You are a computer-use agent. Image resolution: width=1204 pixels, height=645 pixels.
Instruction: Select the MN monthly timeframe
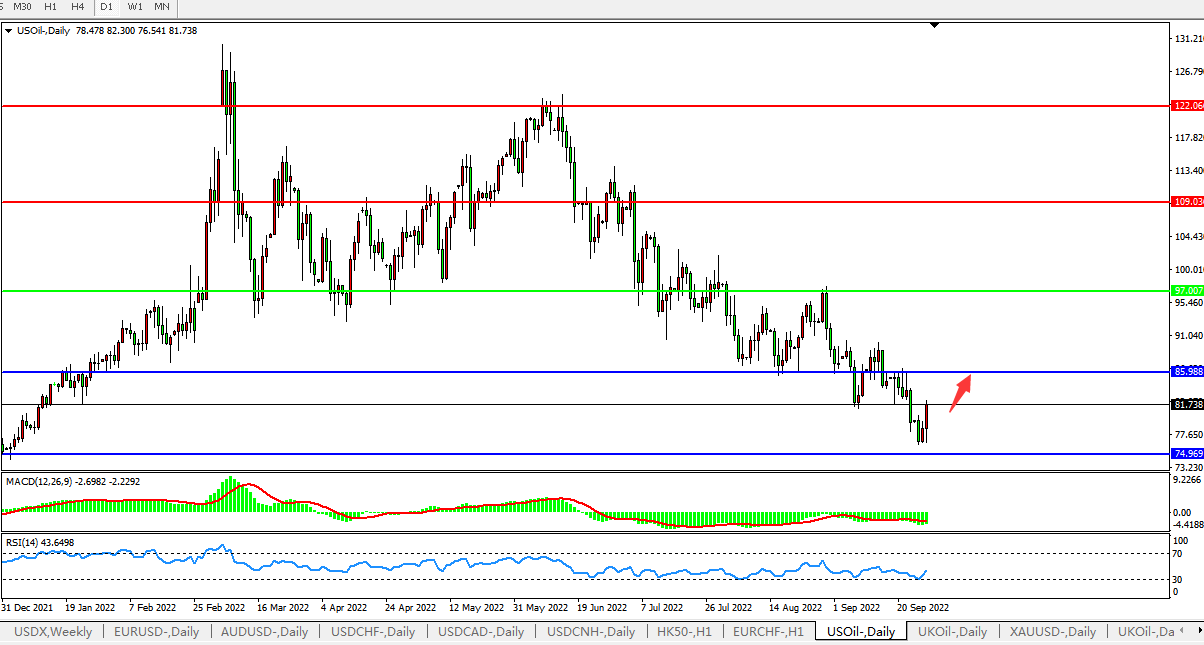[x=161, y=7]
